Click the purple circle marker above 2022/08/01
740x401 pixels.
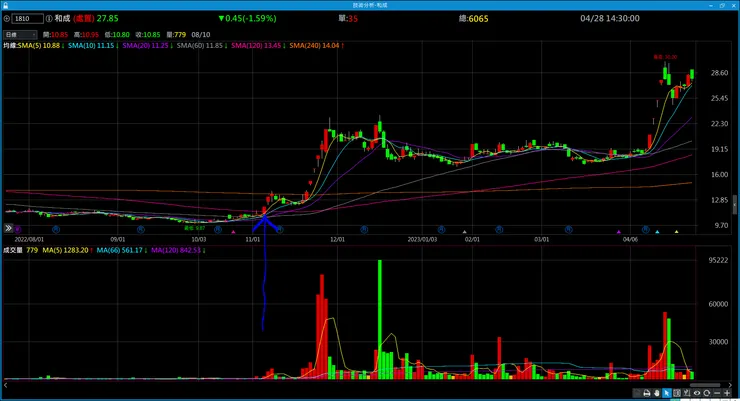17,230
